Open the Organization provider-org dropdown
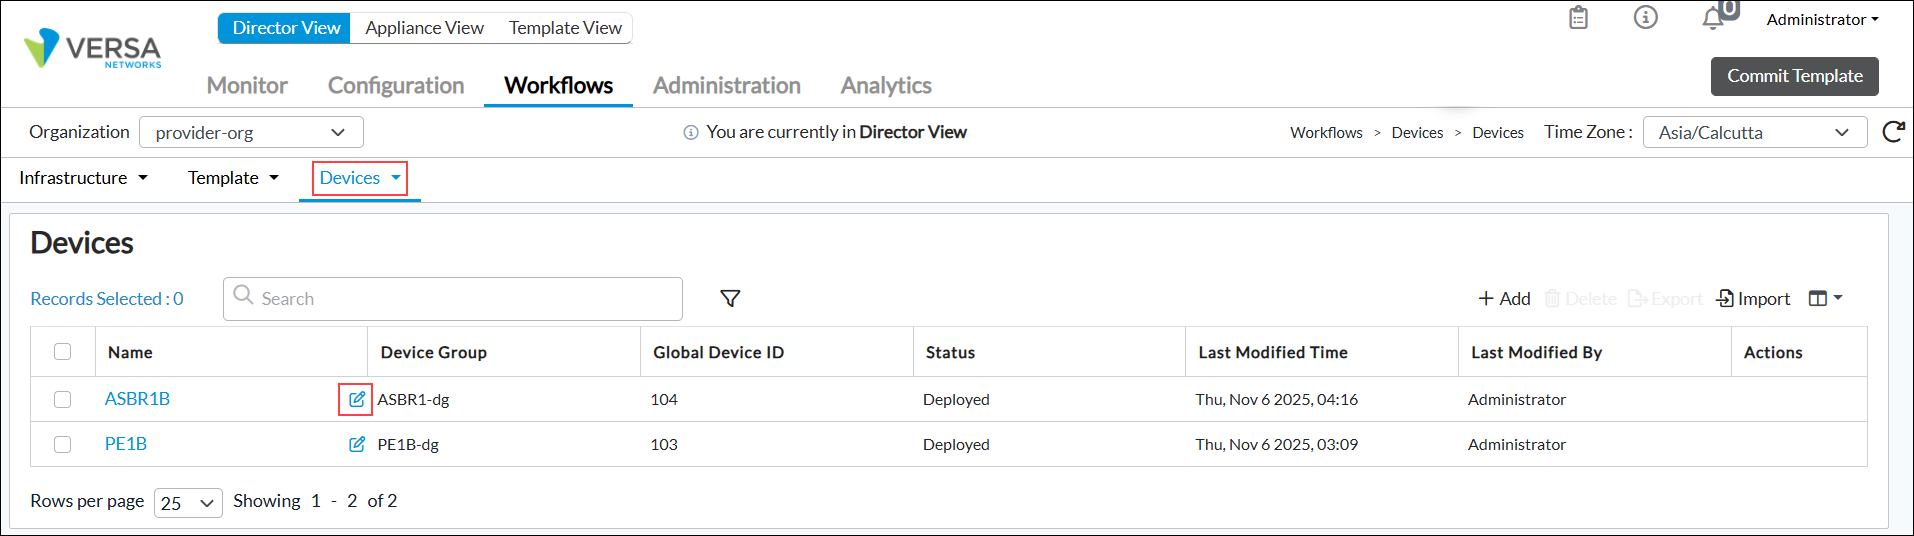Viewport: 1914px width, 536px height. click(x=251, y=132)
